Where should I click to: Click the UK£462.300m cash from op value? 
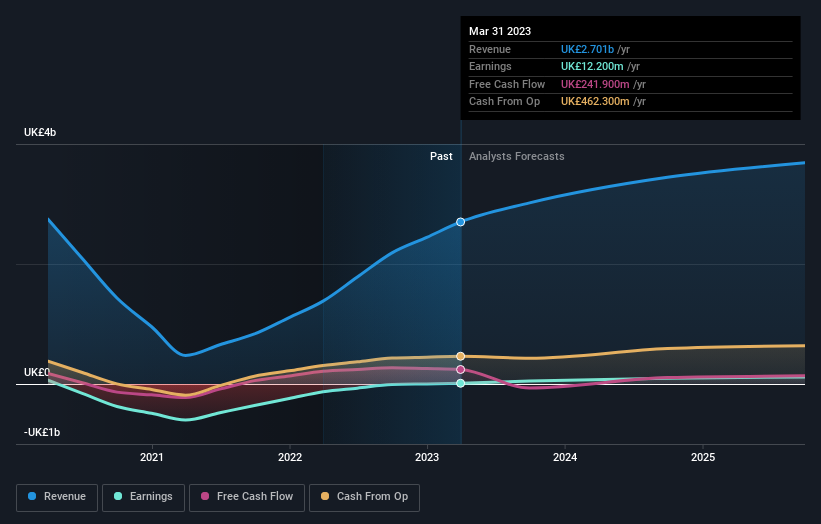click(x=595, y=102)
